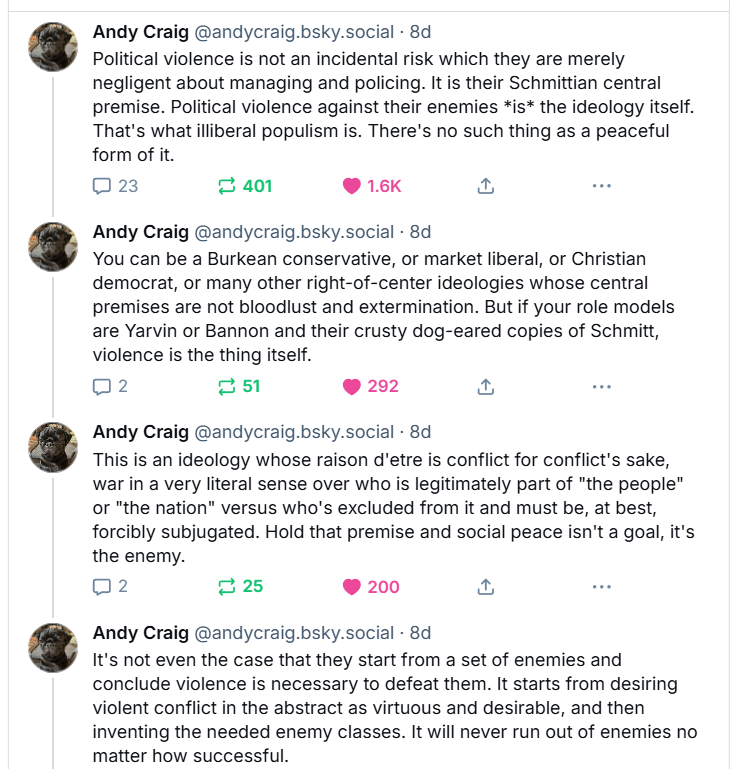736x769 pixels.
Task: Reply to the 'raison d'etre' post
Action: click(110, 587)
